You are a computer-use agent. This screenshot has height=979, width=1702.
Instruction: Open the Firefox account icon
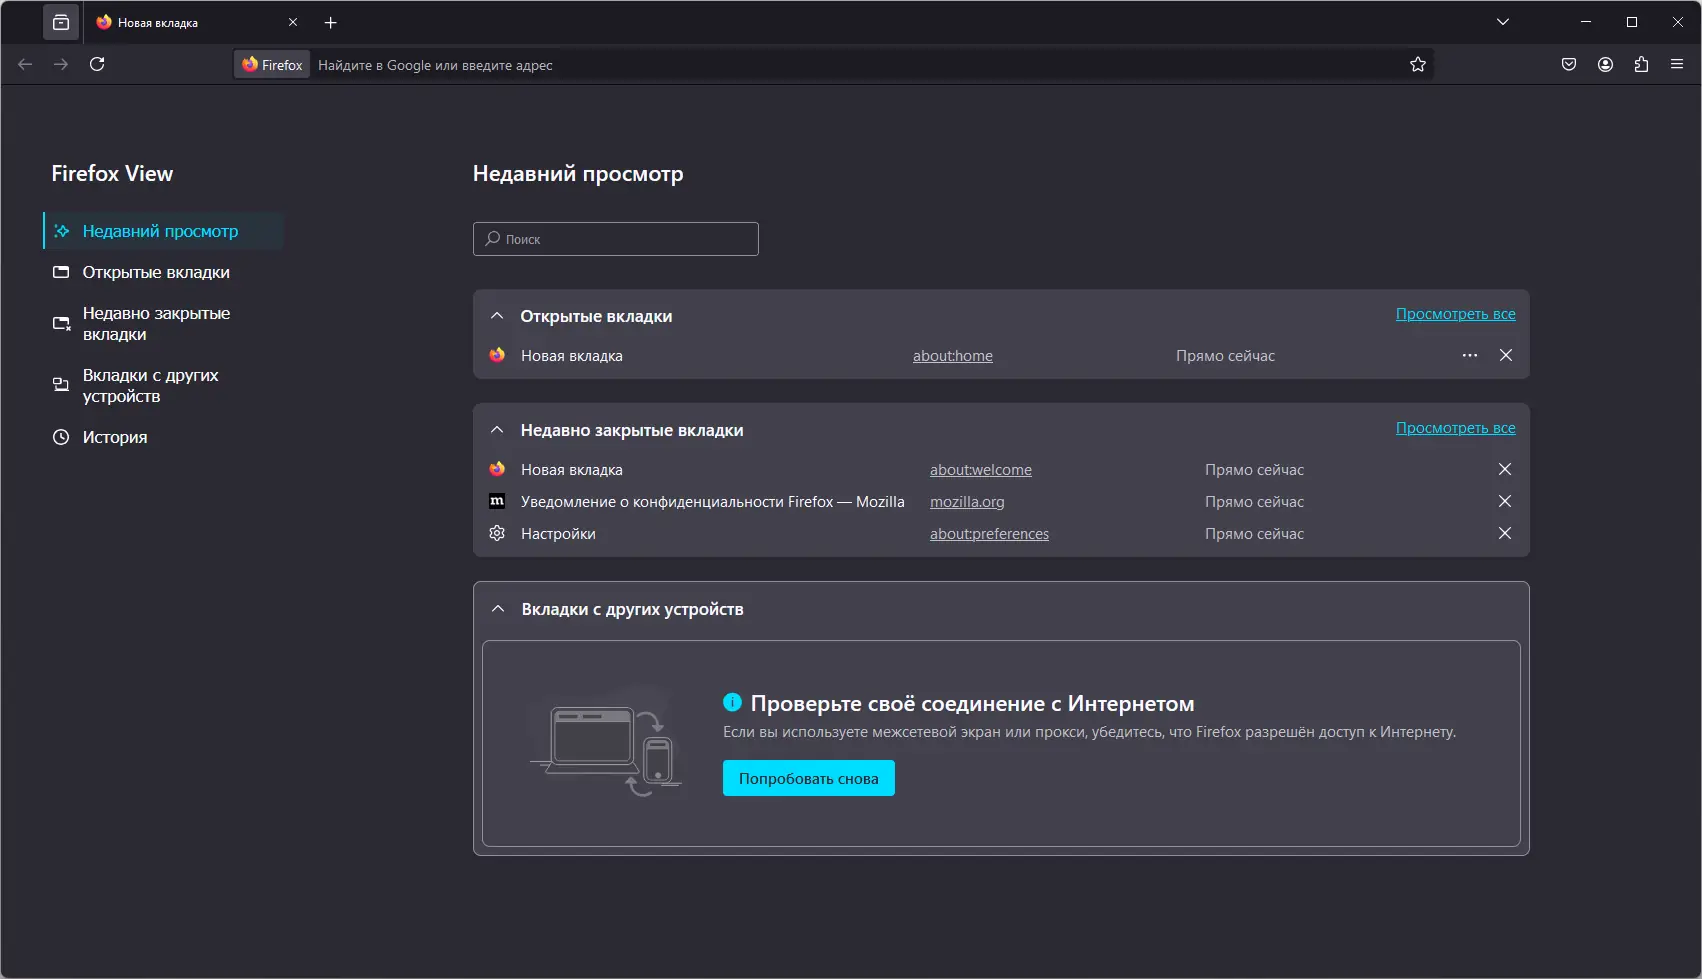[x=1605, y=64]
